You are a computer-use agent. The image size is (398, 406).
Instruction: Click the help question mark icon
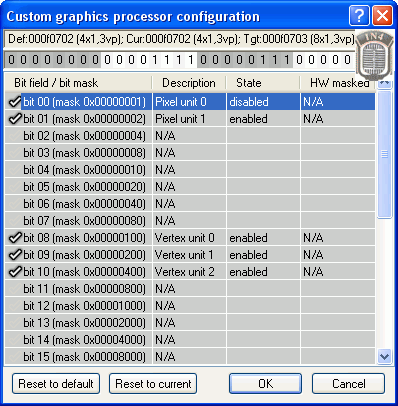[x=359, y=16]
